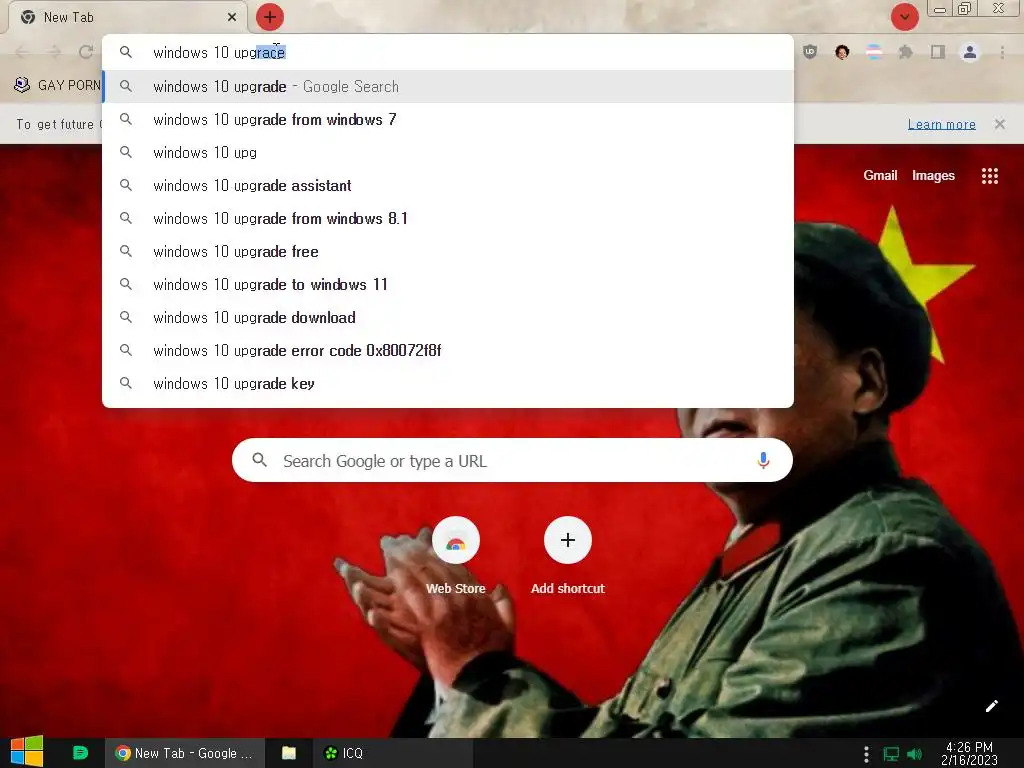Click the network monitor tray icon
This screenshot has height=768, width=1024.
click(891, 754)
